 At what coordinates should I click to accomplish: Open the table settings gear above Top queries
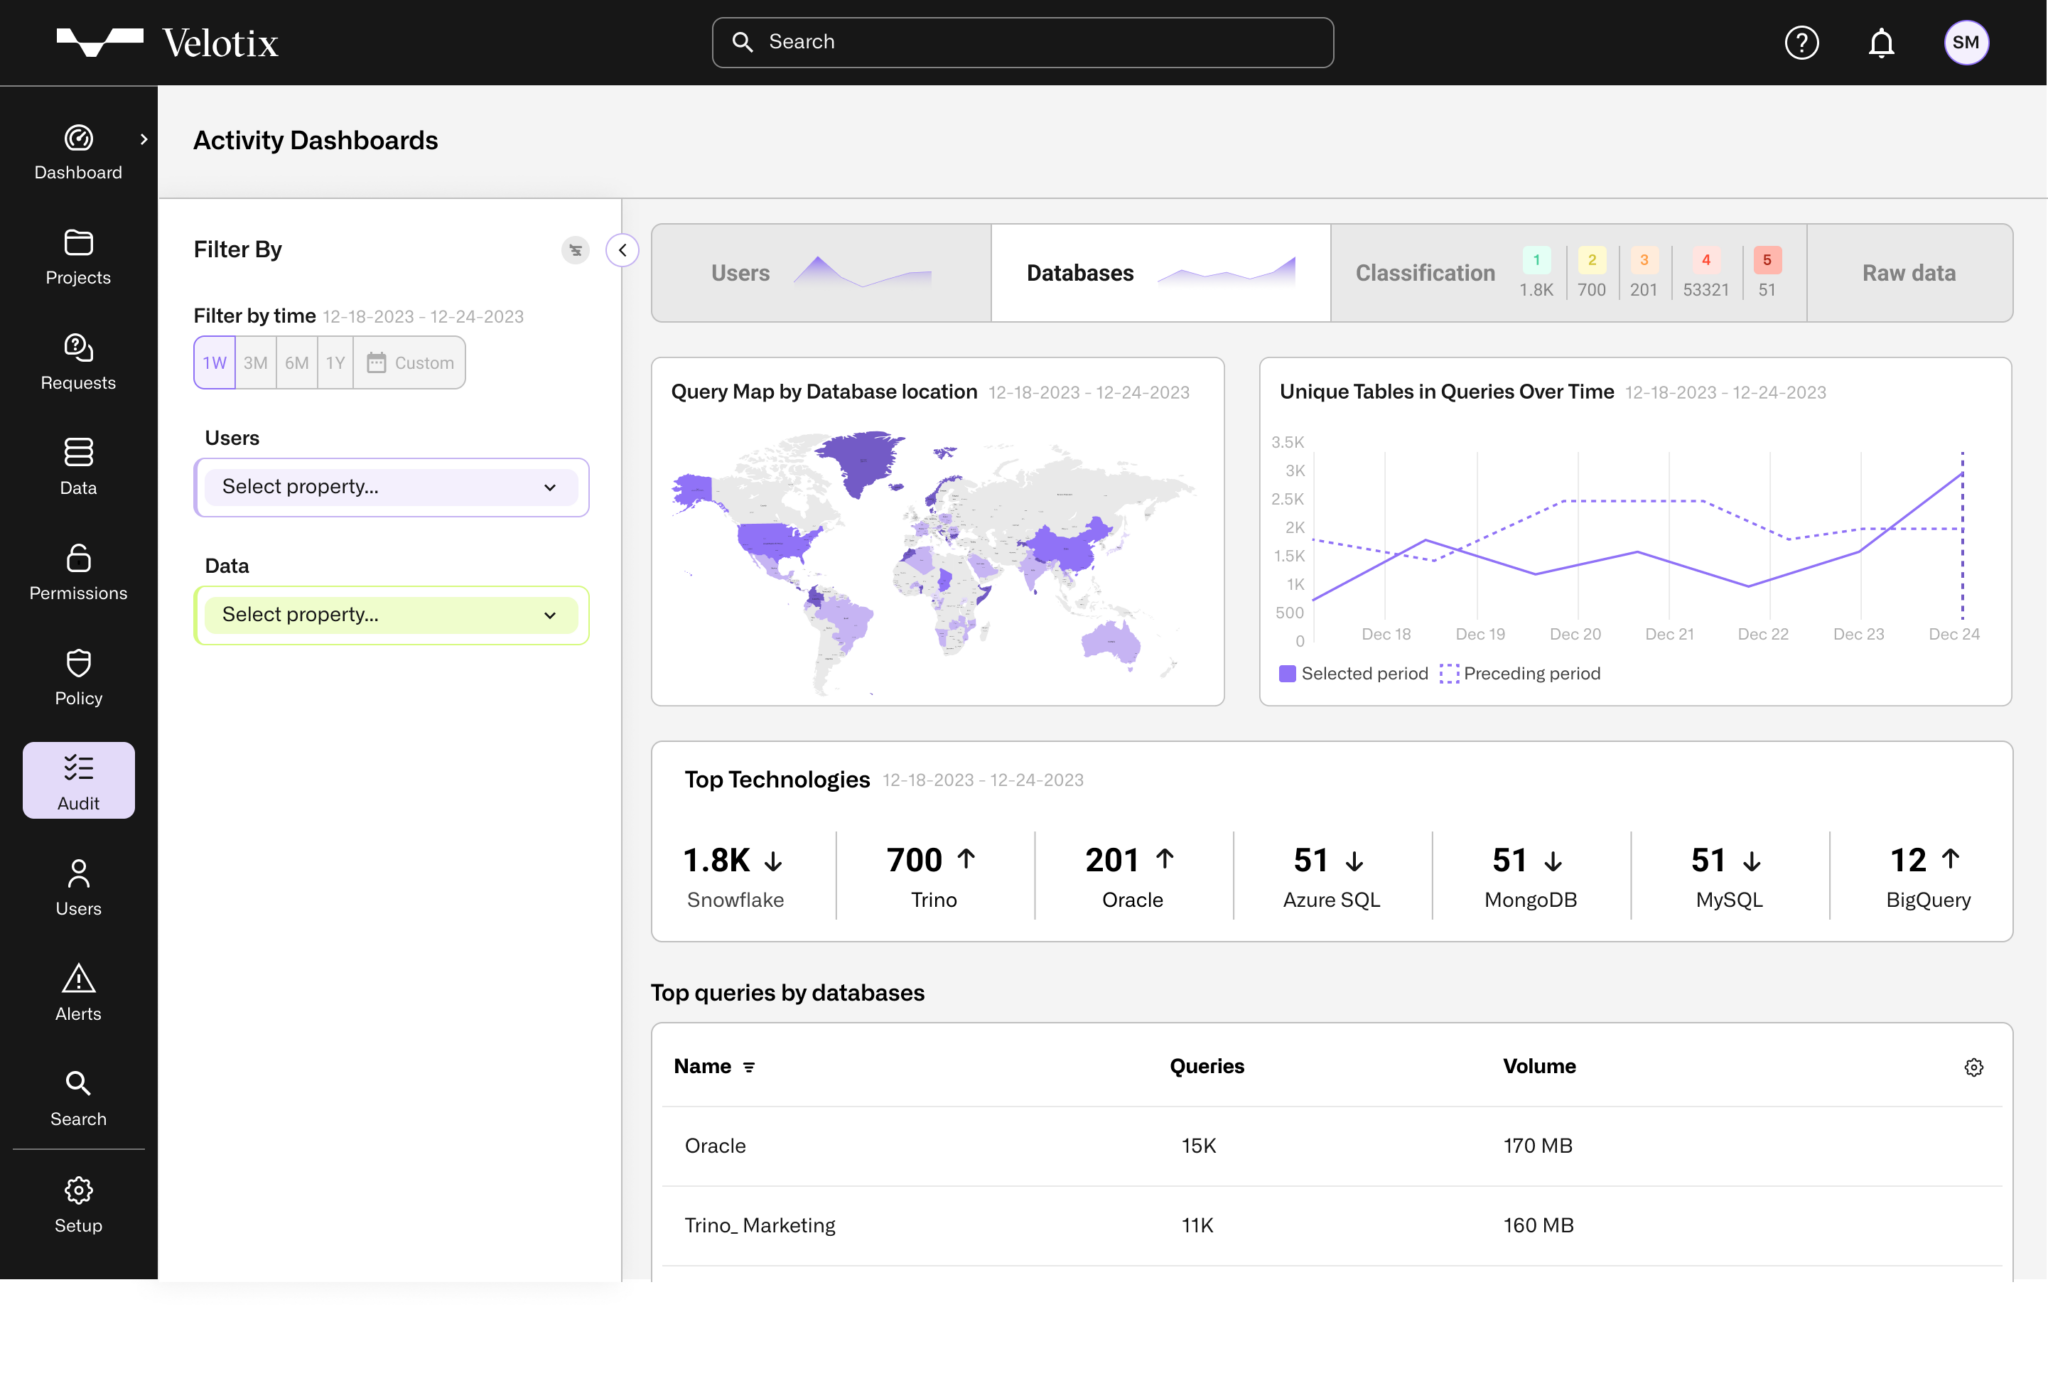[1973, 1067]
